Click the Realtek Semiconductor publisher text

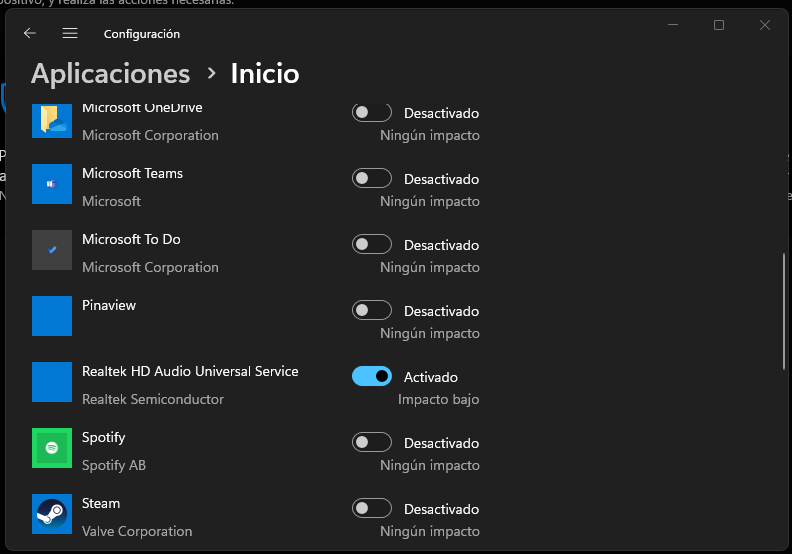pos(153,399)
